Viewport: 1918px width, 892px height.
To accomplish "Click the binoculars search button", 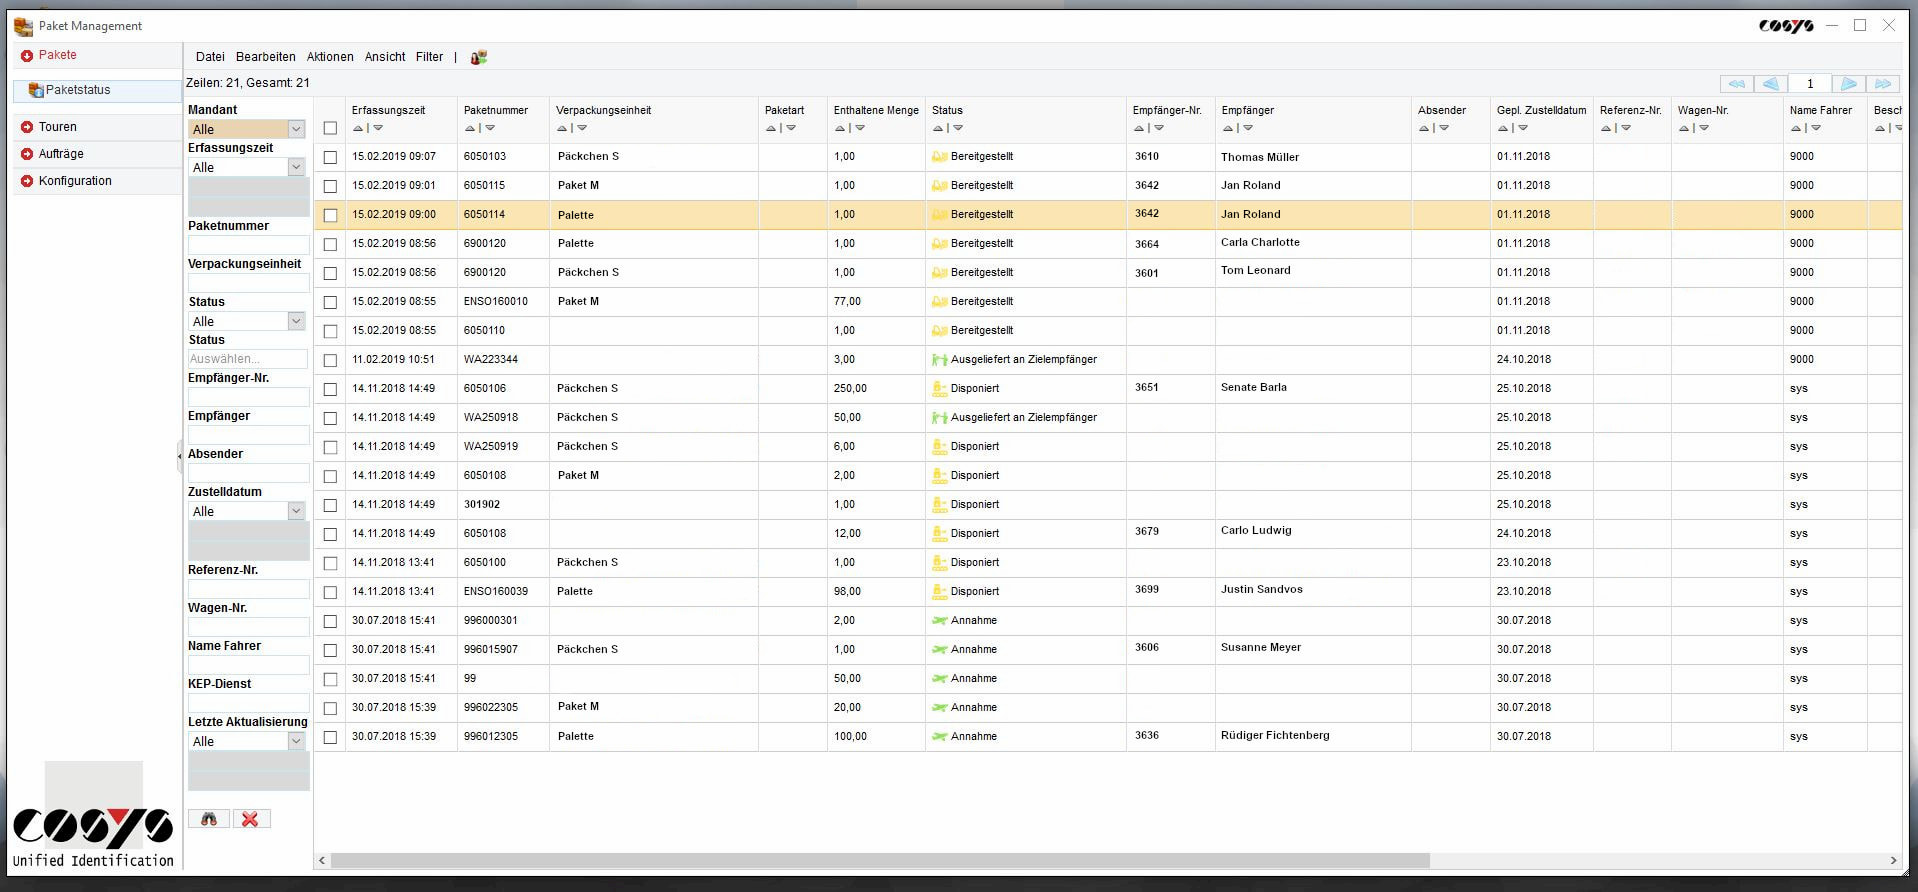I will click(209, 819).
